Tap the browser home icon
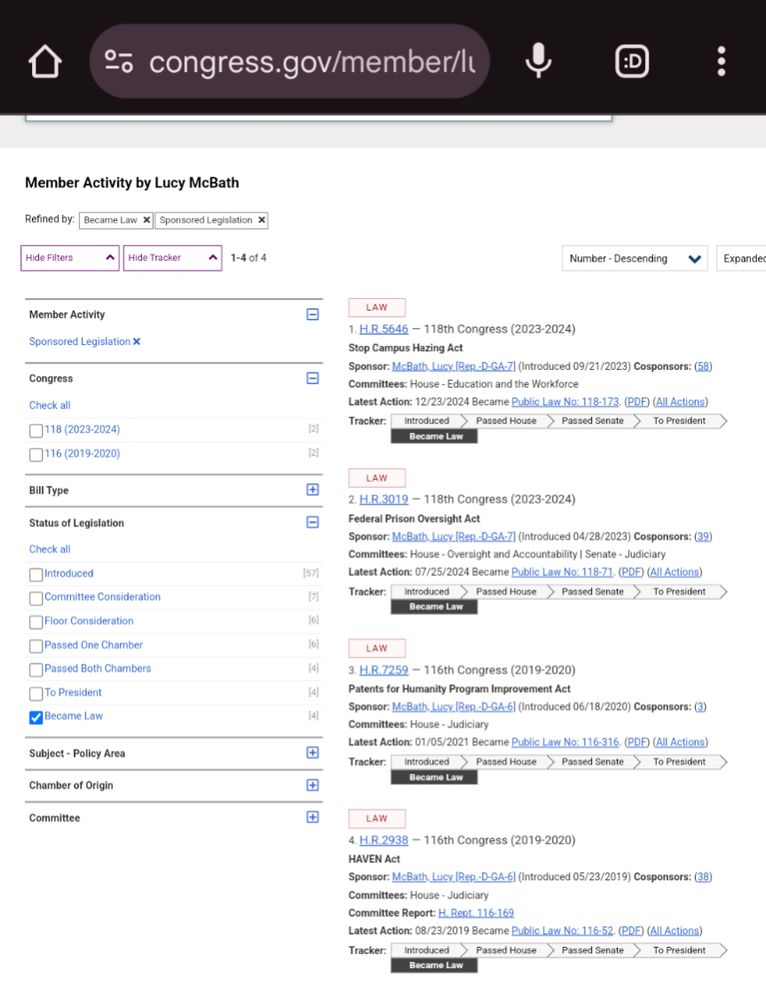 [x=45, y=62]
